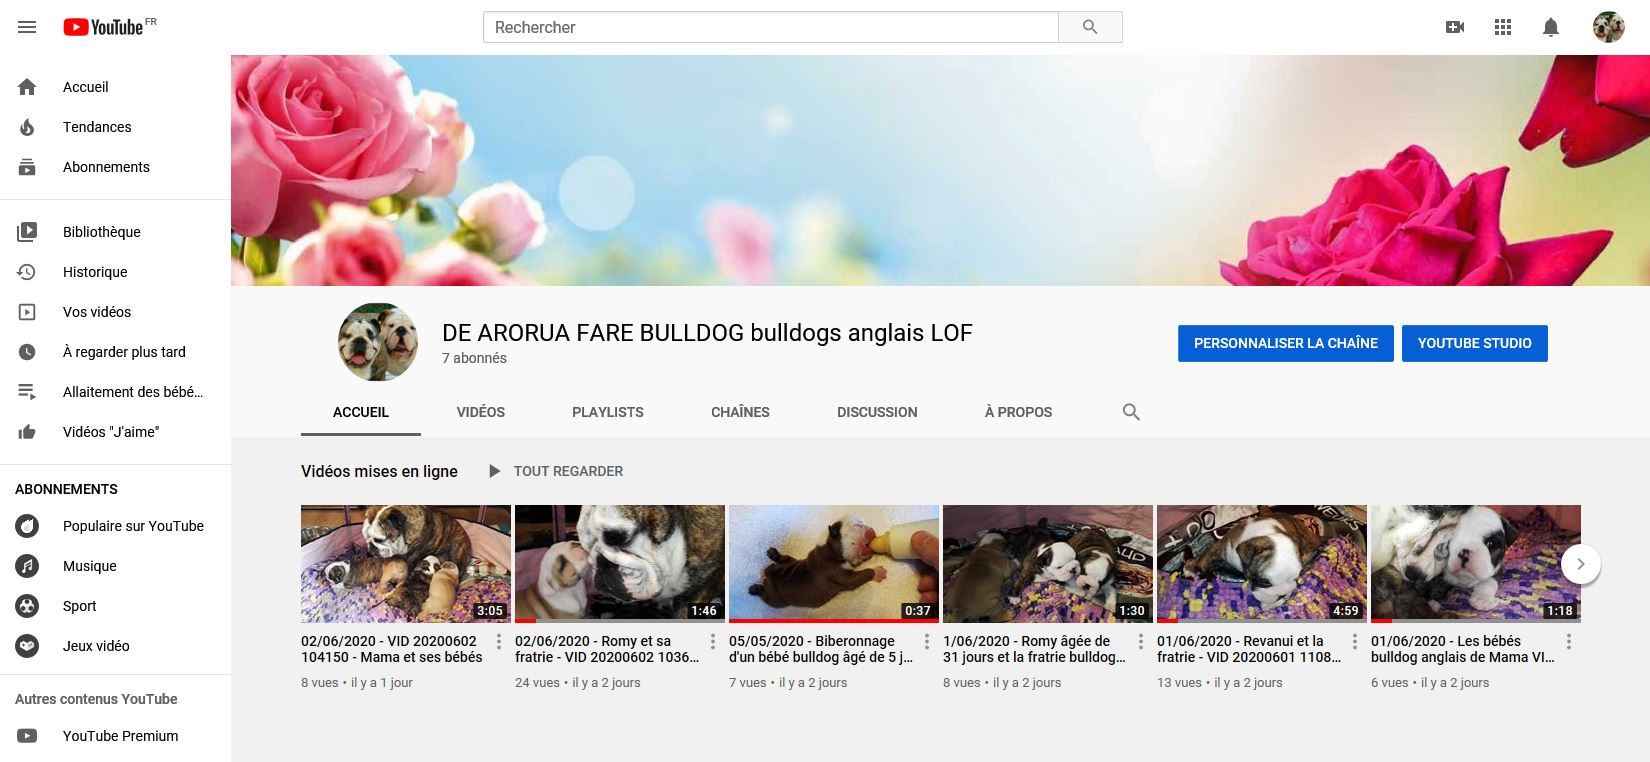The width and height of the screenshot is (1650, 762).
Task: Click the Accueil home icon in sidebar
Action: (x=27, y=87)
